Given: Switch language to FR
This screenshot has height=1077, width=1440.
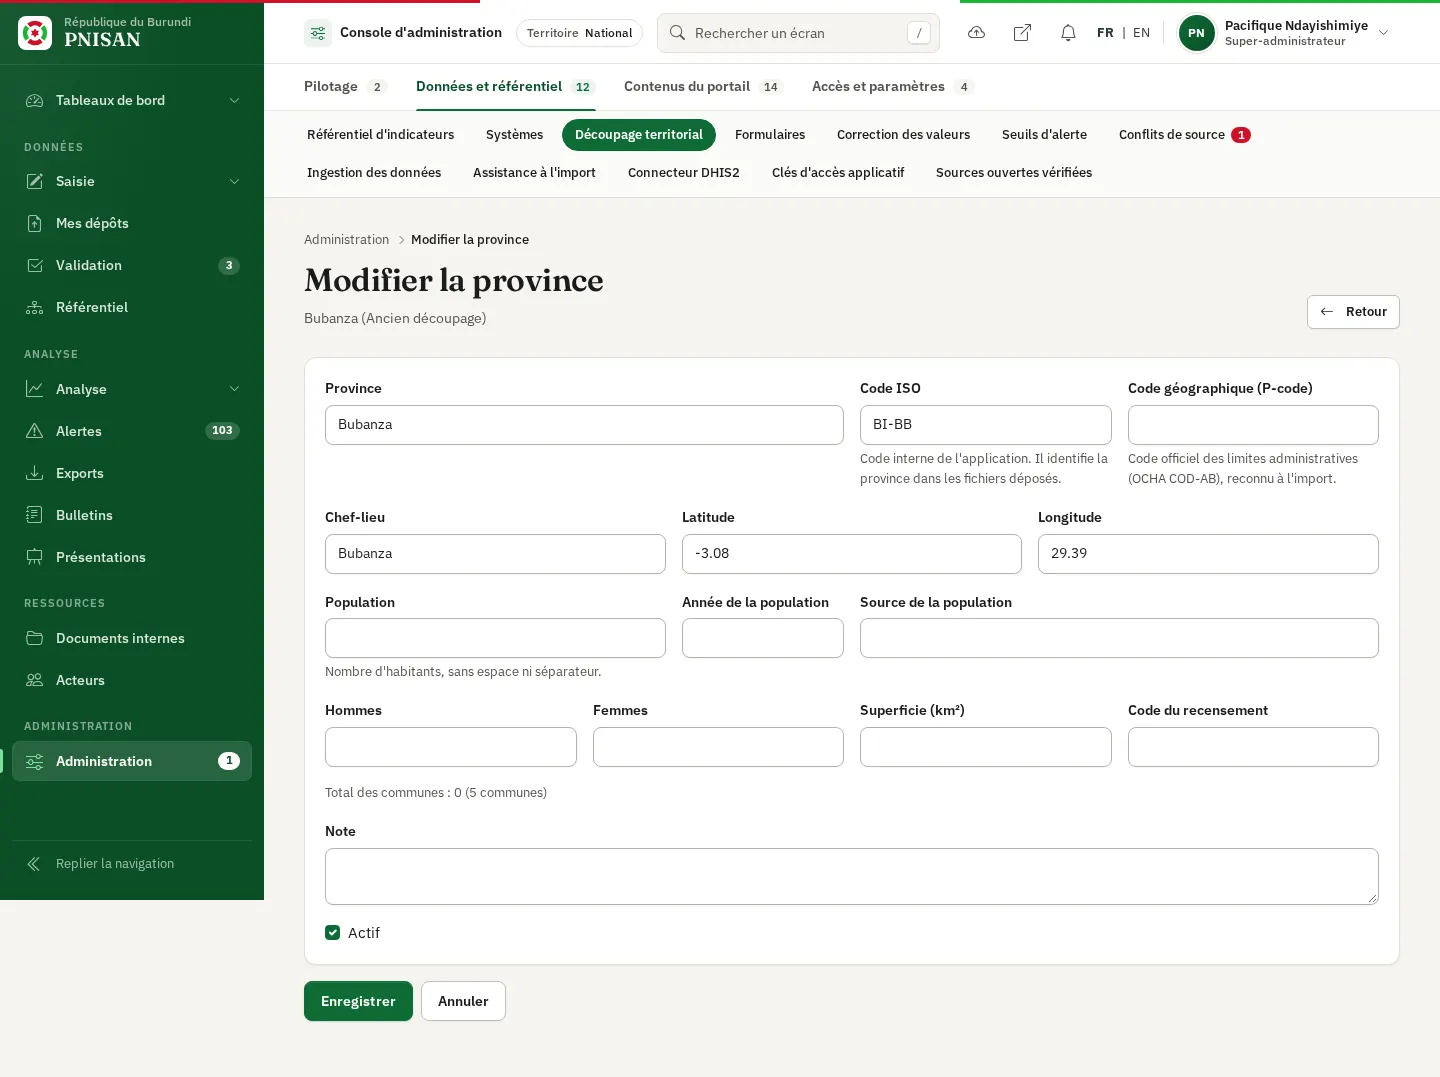Looking at the screenshot, I should coord(1105,33).
